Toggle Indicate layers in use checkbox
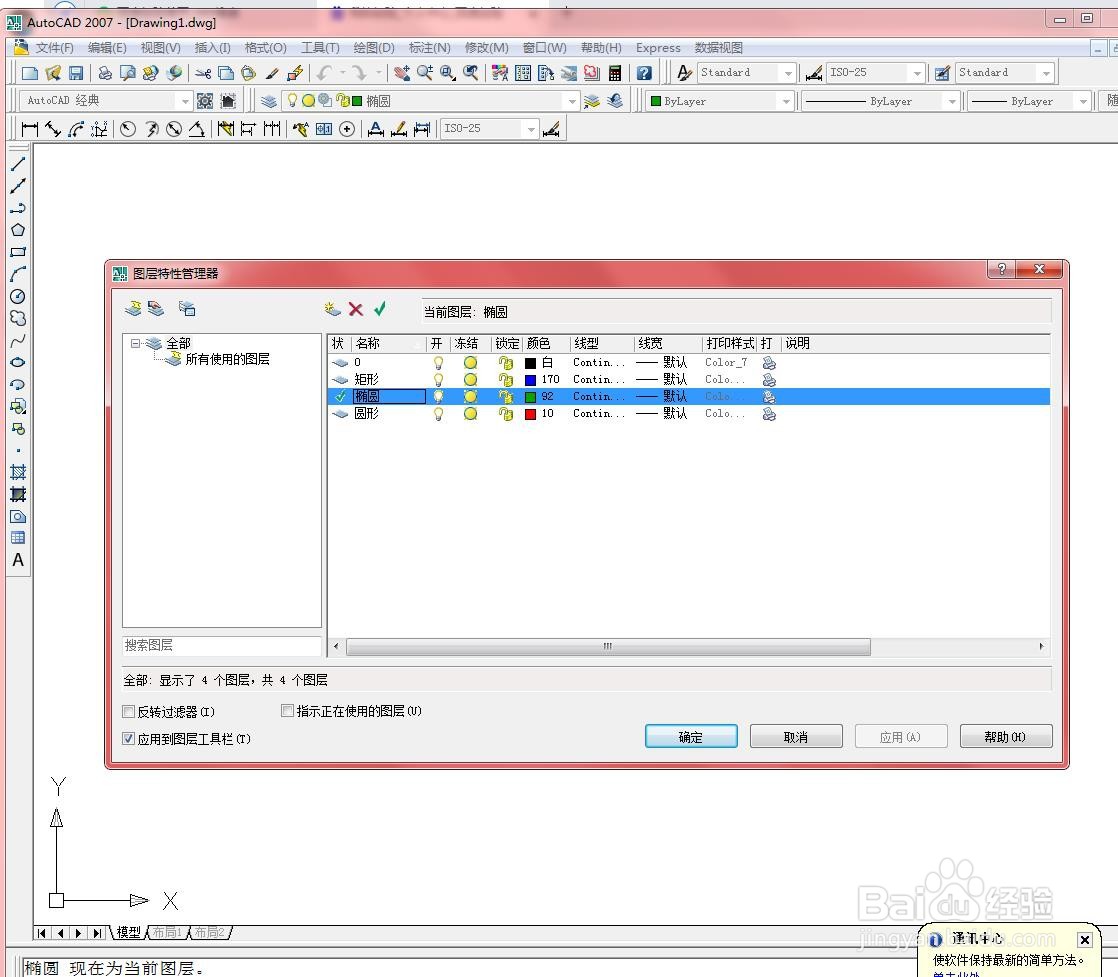 pos(287,711)
